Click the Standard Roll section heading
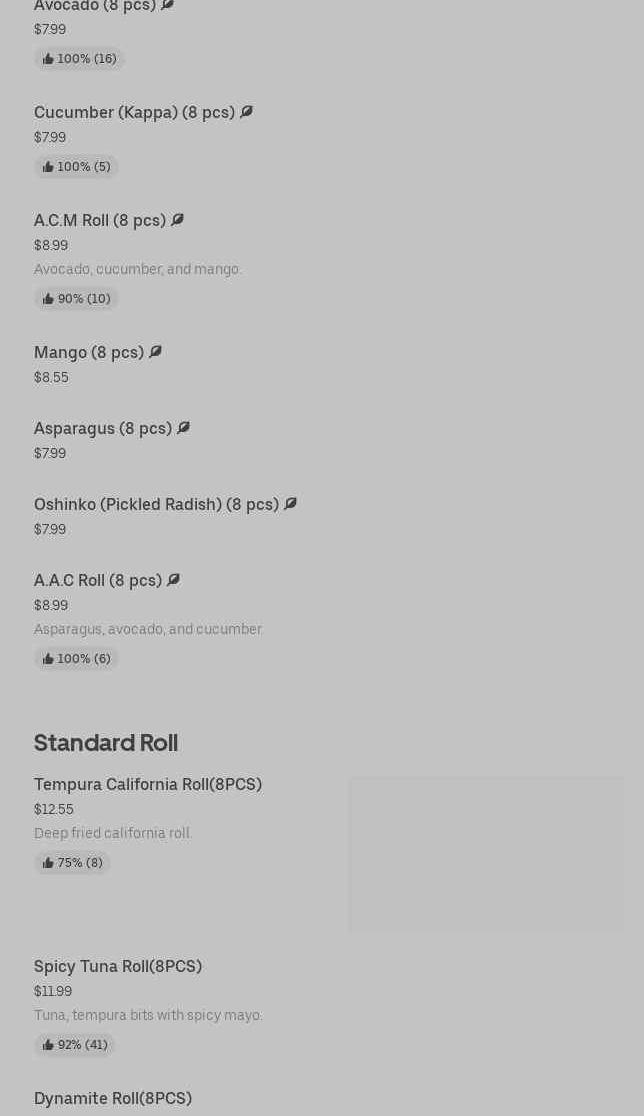 tap(106, 742)
